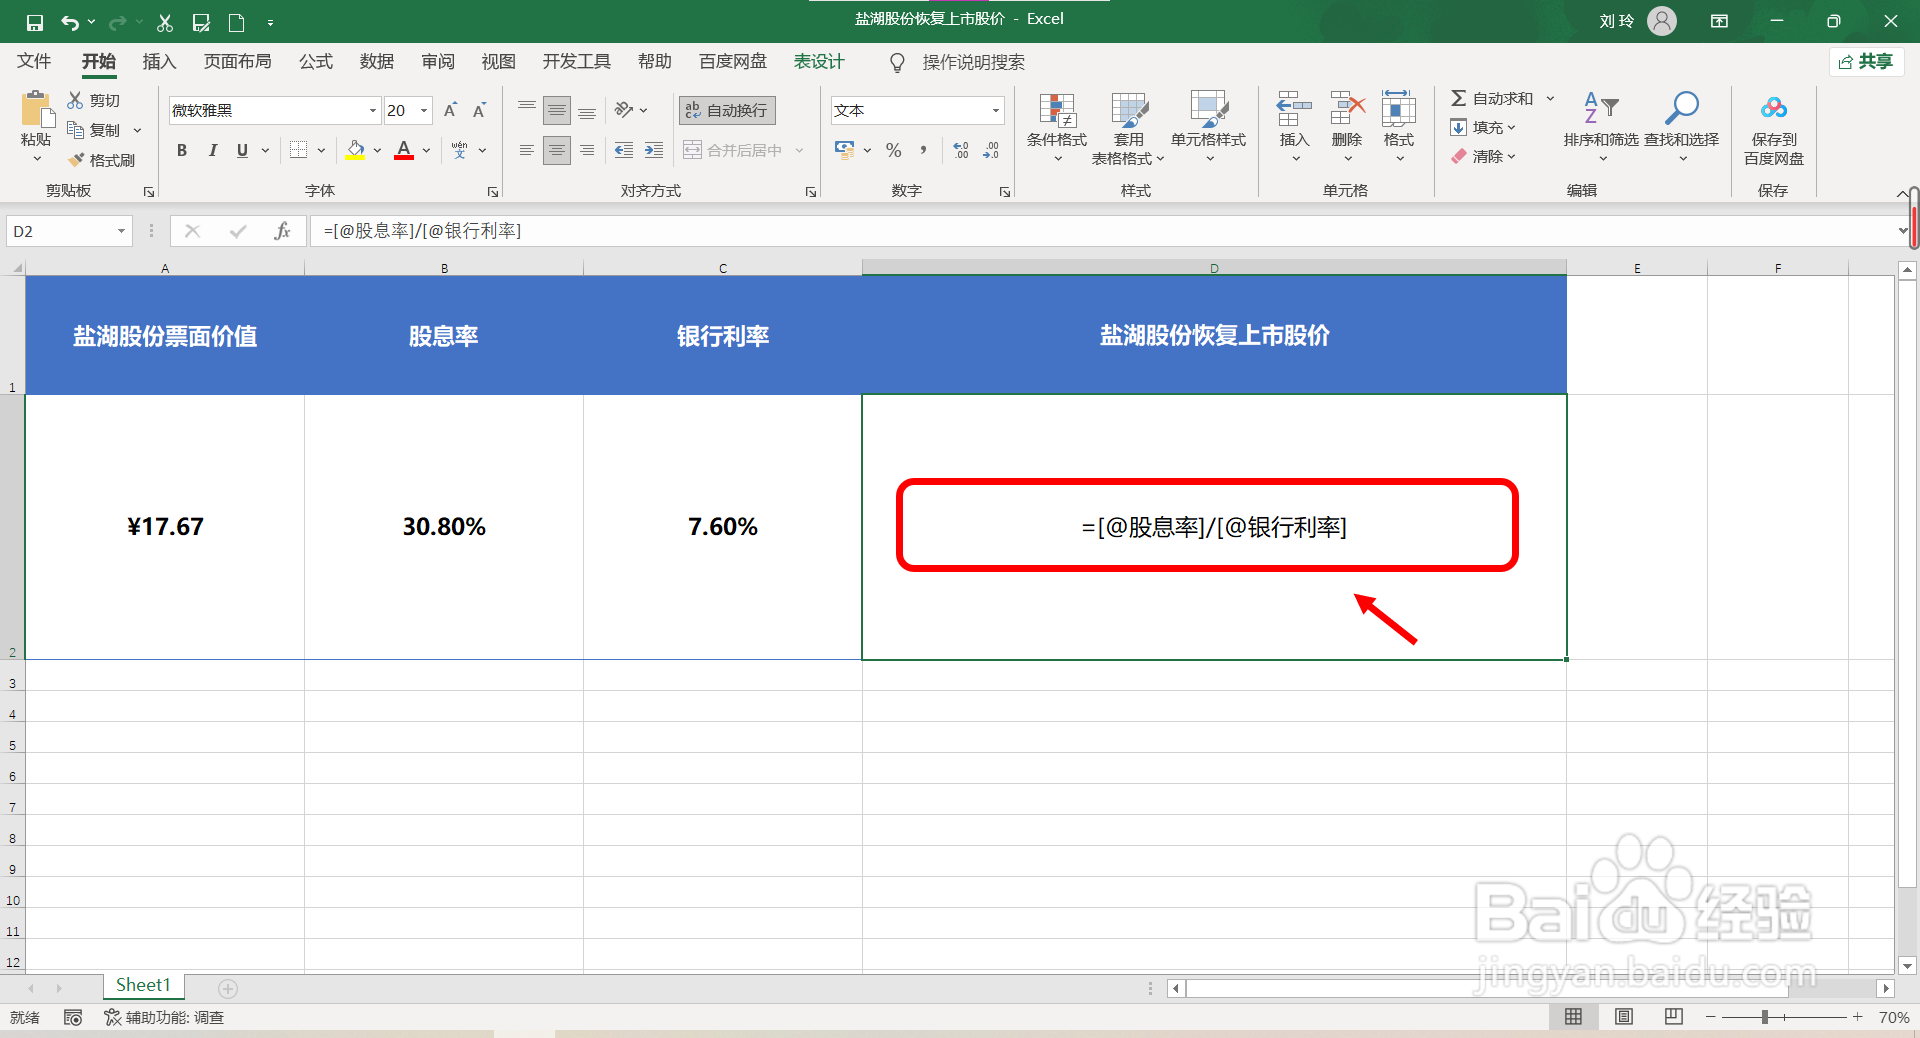Screen dimensions: 1920x1038
Task: Click Format Painter brush
Action: 101,160
